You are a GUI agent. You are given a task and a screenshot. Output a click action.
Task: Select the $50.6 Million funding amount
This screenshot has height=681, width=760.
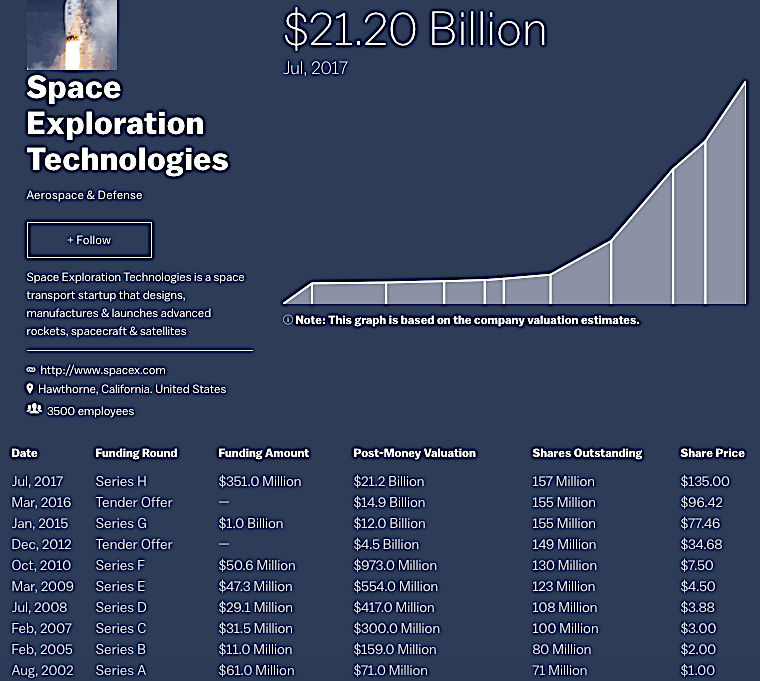point(257,565)
